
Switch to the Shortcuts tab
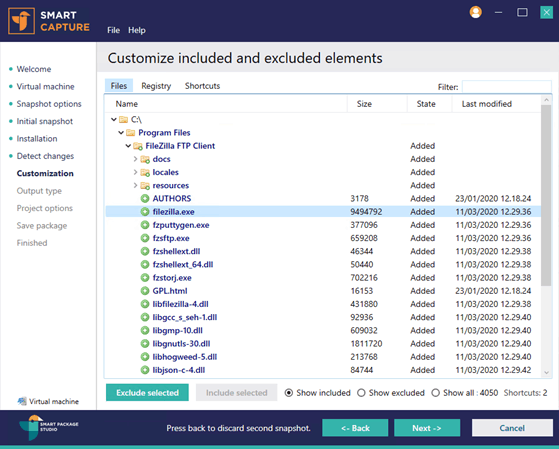(202, 86)
